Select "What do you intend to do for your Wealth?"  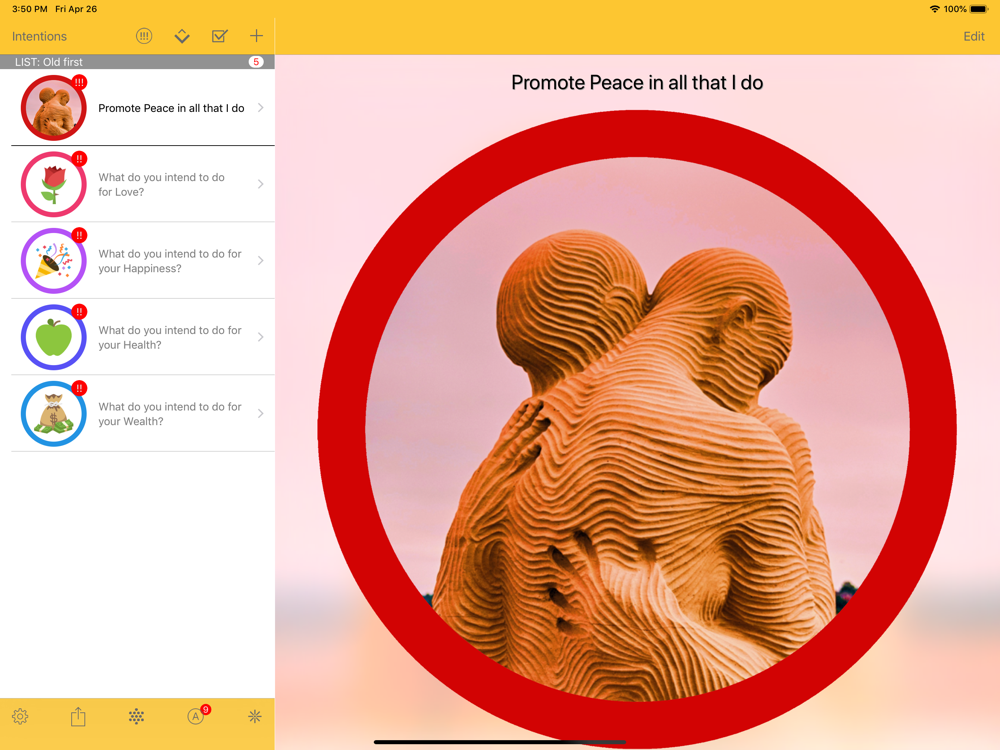point(170,414)
